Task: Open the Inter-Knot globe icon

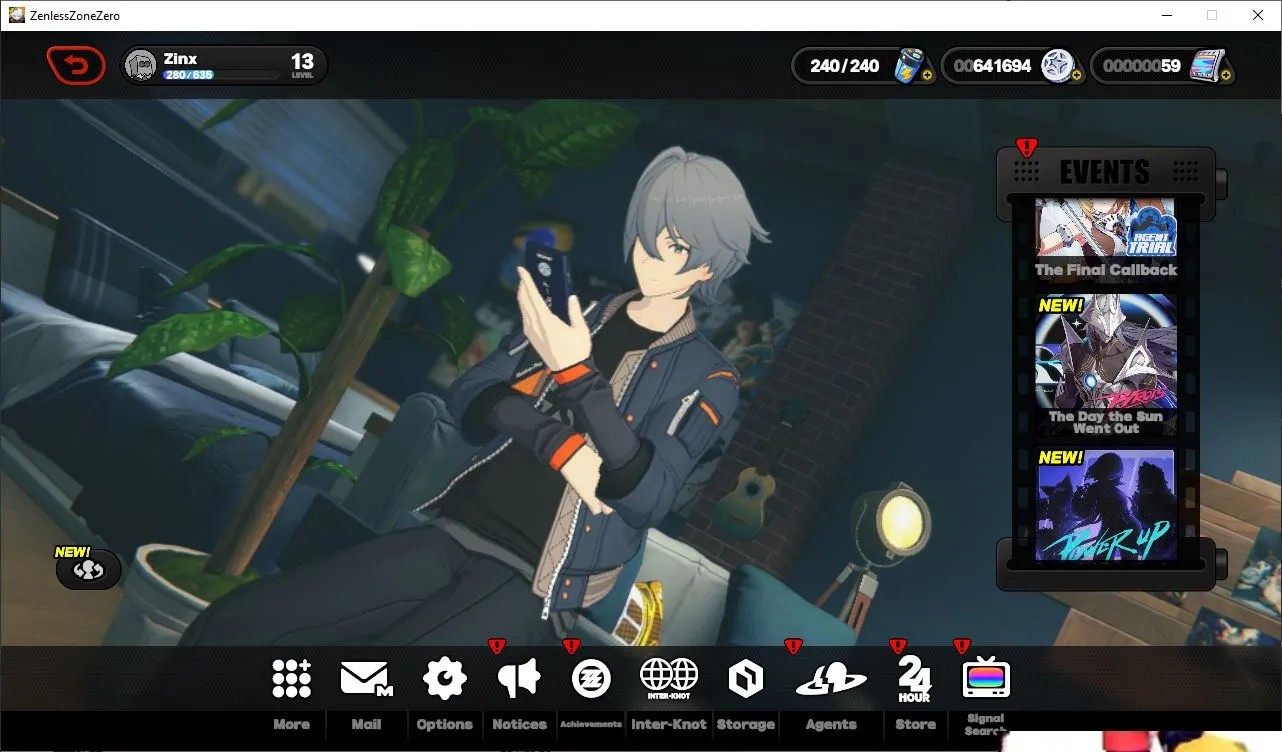Action: coord(669,679)
